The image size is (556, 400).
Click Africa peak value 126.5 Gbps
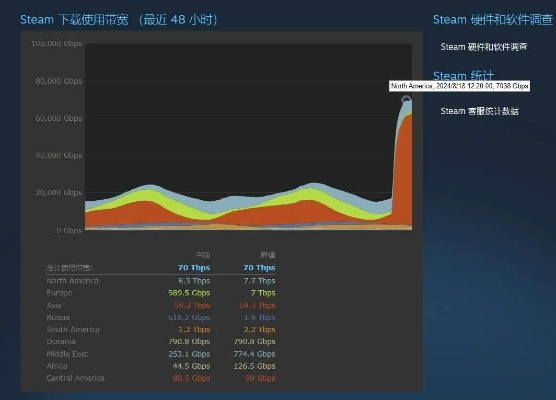tap(254, 366)
